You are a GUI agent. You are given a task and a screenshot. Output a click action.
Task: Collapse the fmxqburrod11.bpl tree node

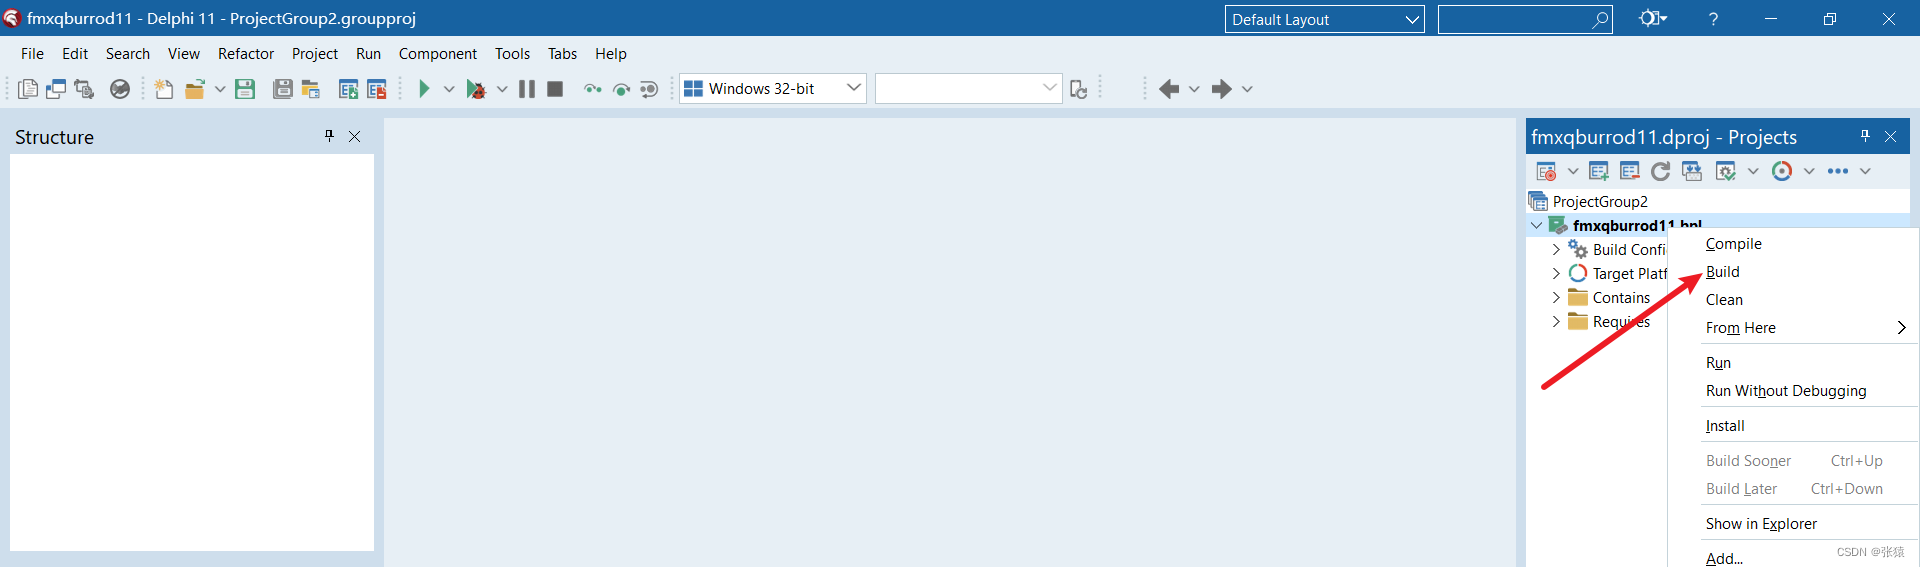[1536, 225]
